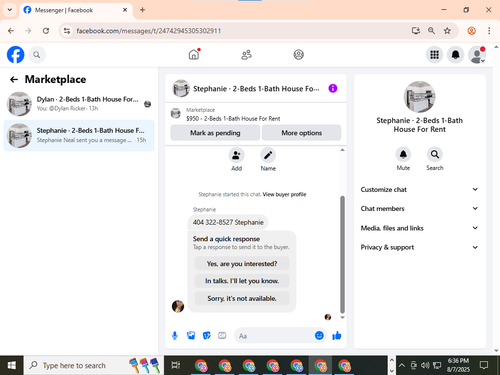
Task: Click listing title $950 2-Beds 1-Bath House For Rent
Action: [x=233, y=118]
